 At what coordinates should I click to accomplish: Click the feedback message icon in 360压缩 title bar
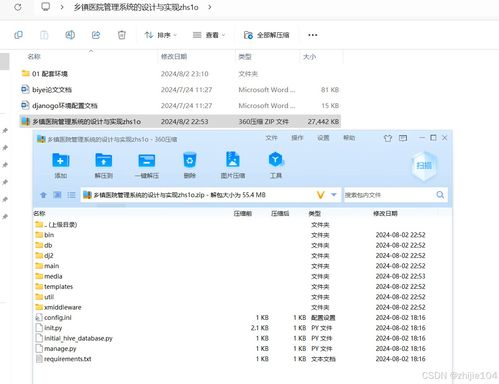click(x=403, y=138)
